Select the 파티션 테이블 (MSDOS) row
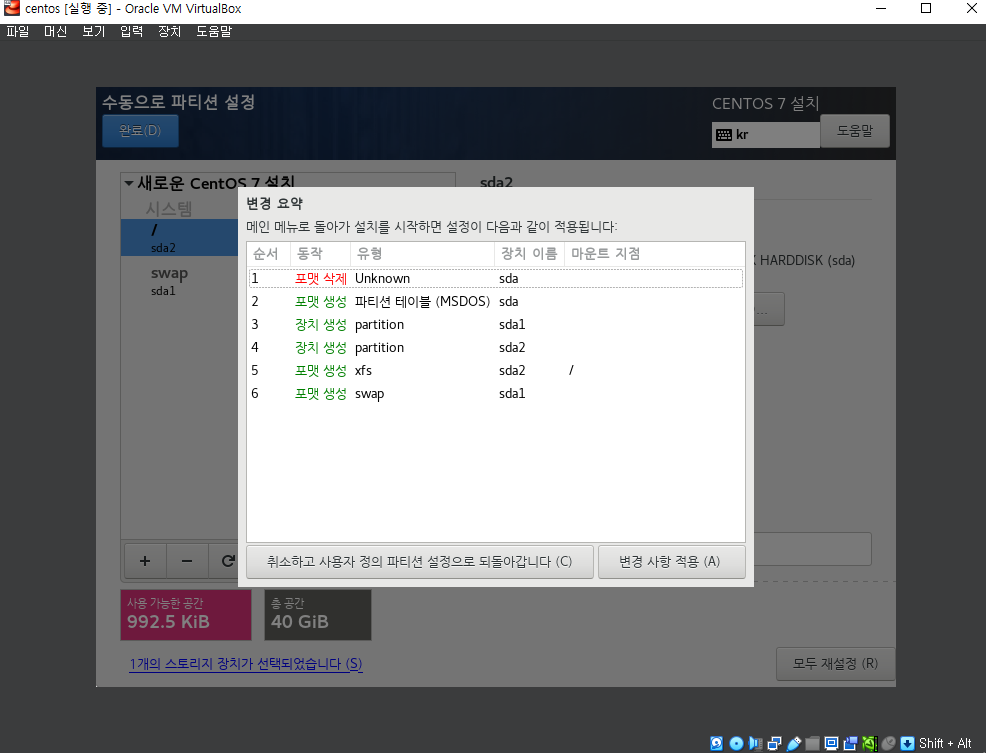The image size is (986, 753). pyautogui.click(x=496, y=301)
